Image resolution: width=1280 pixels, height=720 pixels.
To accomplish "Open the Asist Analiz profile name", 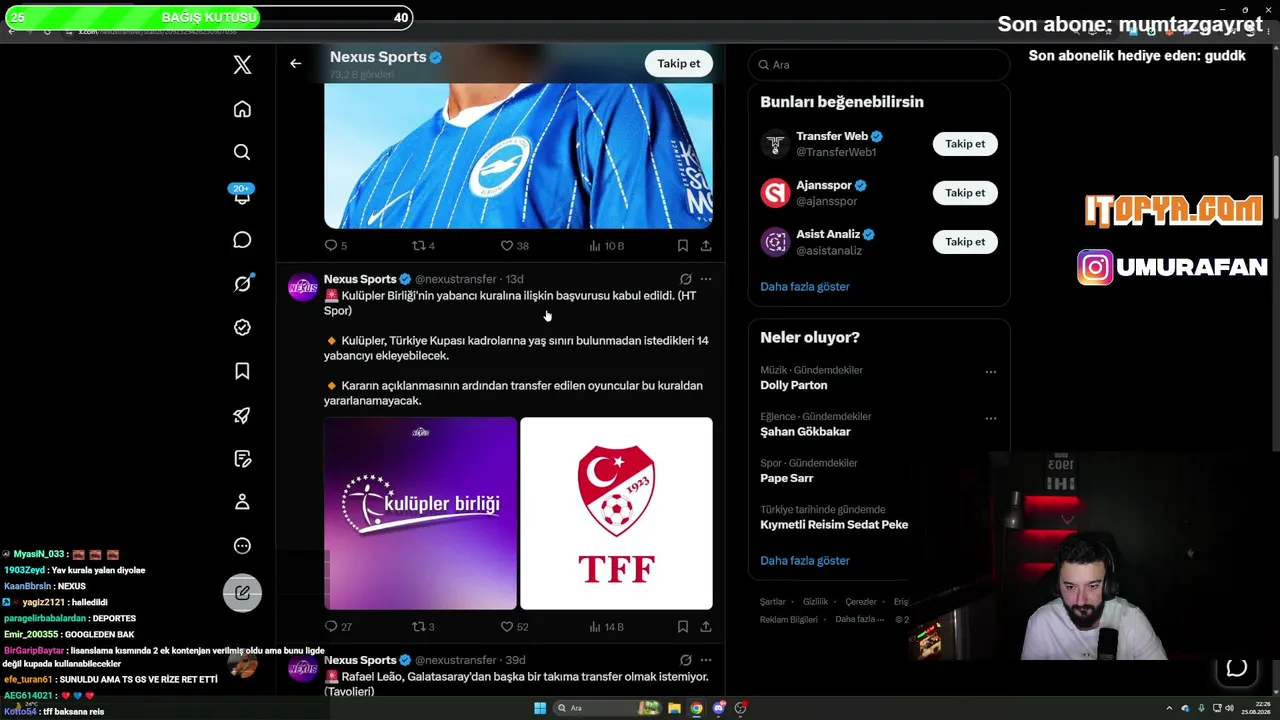I will pos(828,234).
